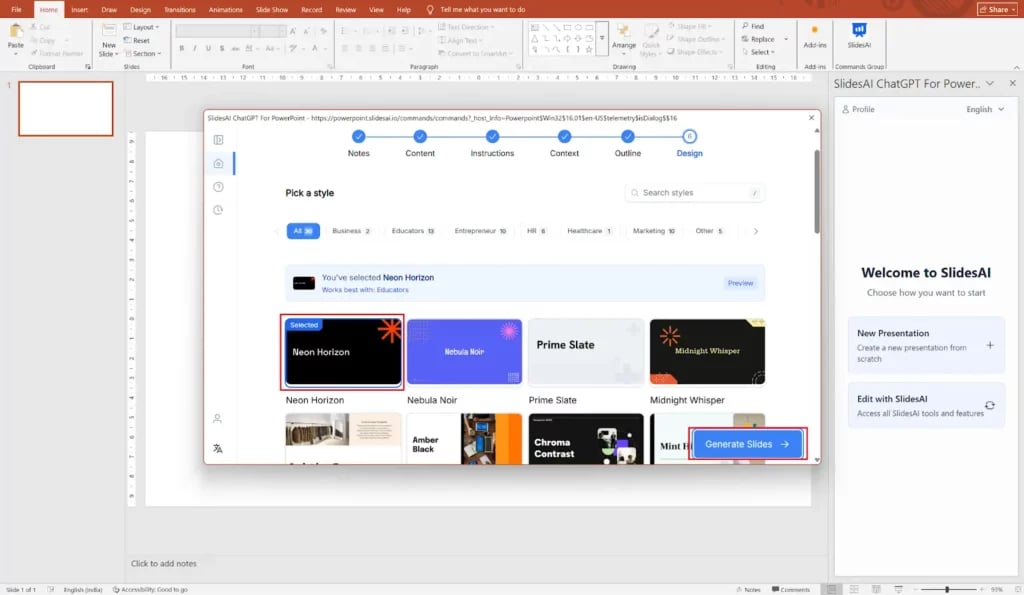This screenshot has height=595, width=1024.
Task: Switch to the Insert ribbon tab
Action: (79, 9)
